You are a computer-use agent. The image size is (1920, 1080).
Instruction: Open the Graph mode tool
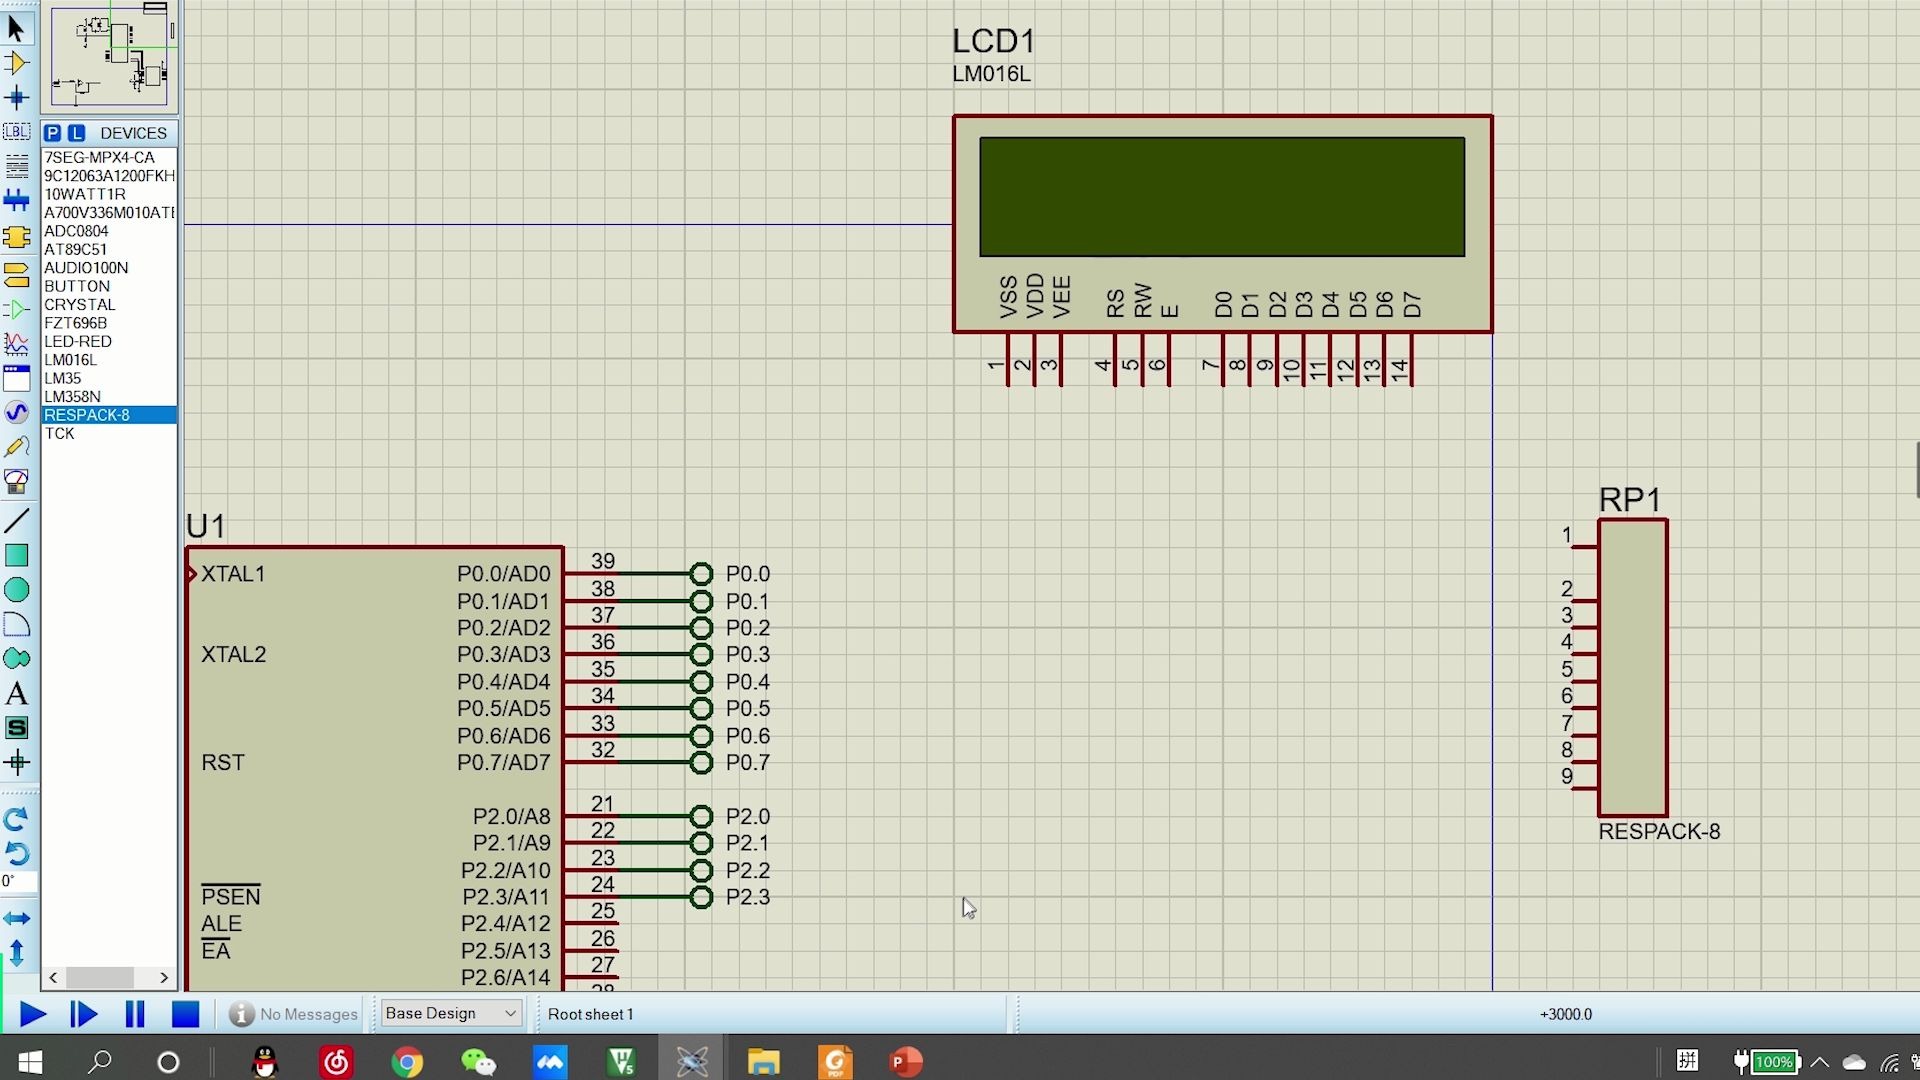tap(16, 344)
